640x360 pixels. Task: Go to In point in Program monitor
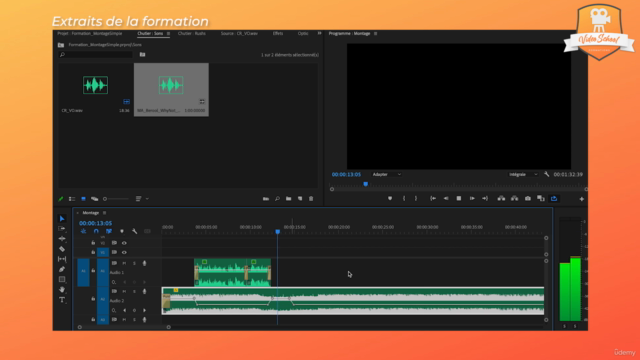(x=433, y=198)
